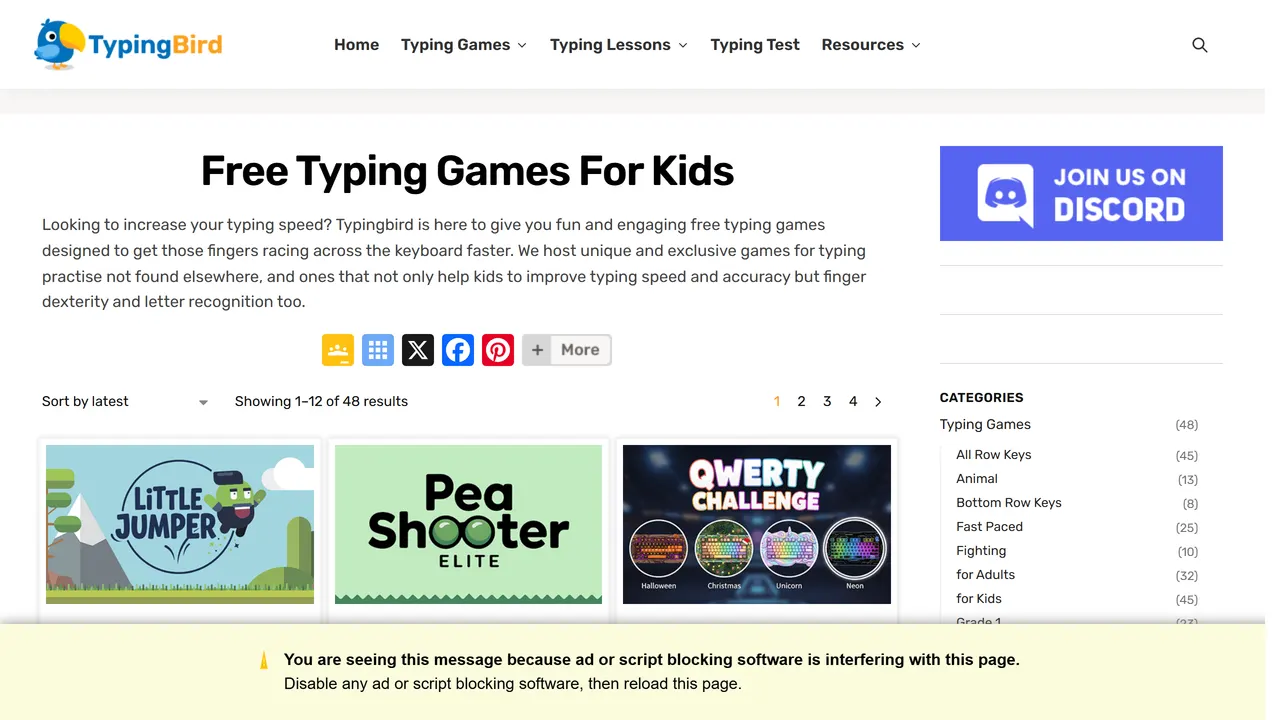The height and width of the screenshot is (720, 1280).
Task: Share via the yellow Google Classroom icon
Action: tap(338, 350)
